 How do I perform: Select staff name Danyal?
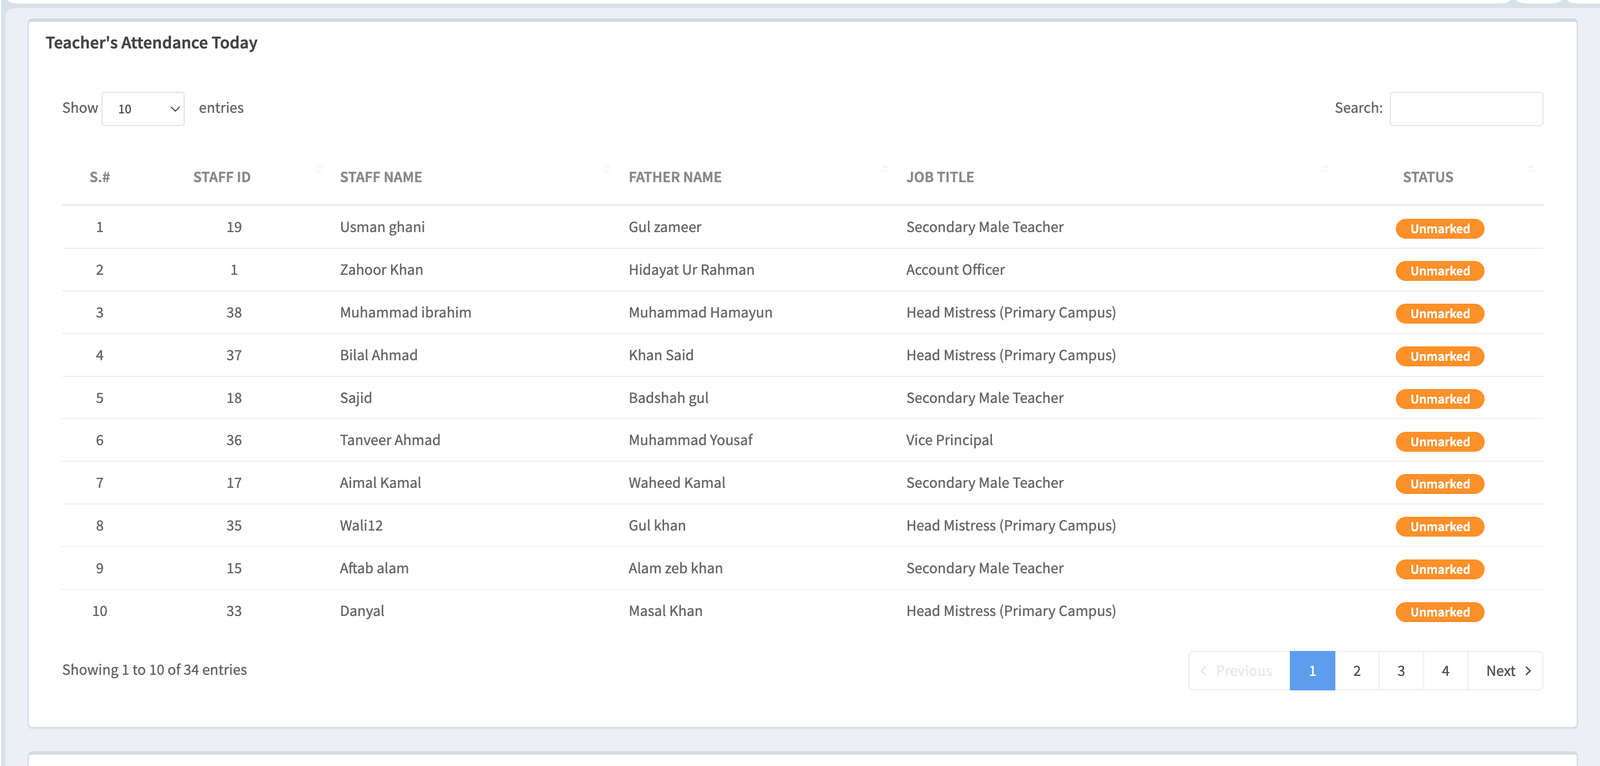pos(362,611)
